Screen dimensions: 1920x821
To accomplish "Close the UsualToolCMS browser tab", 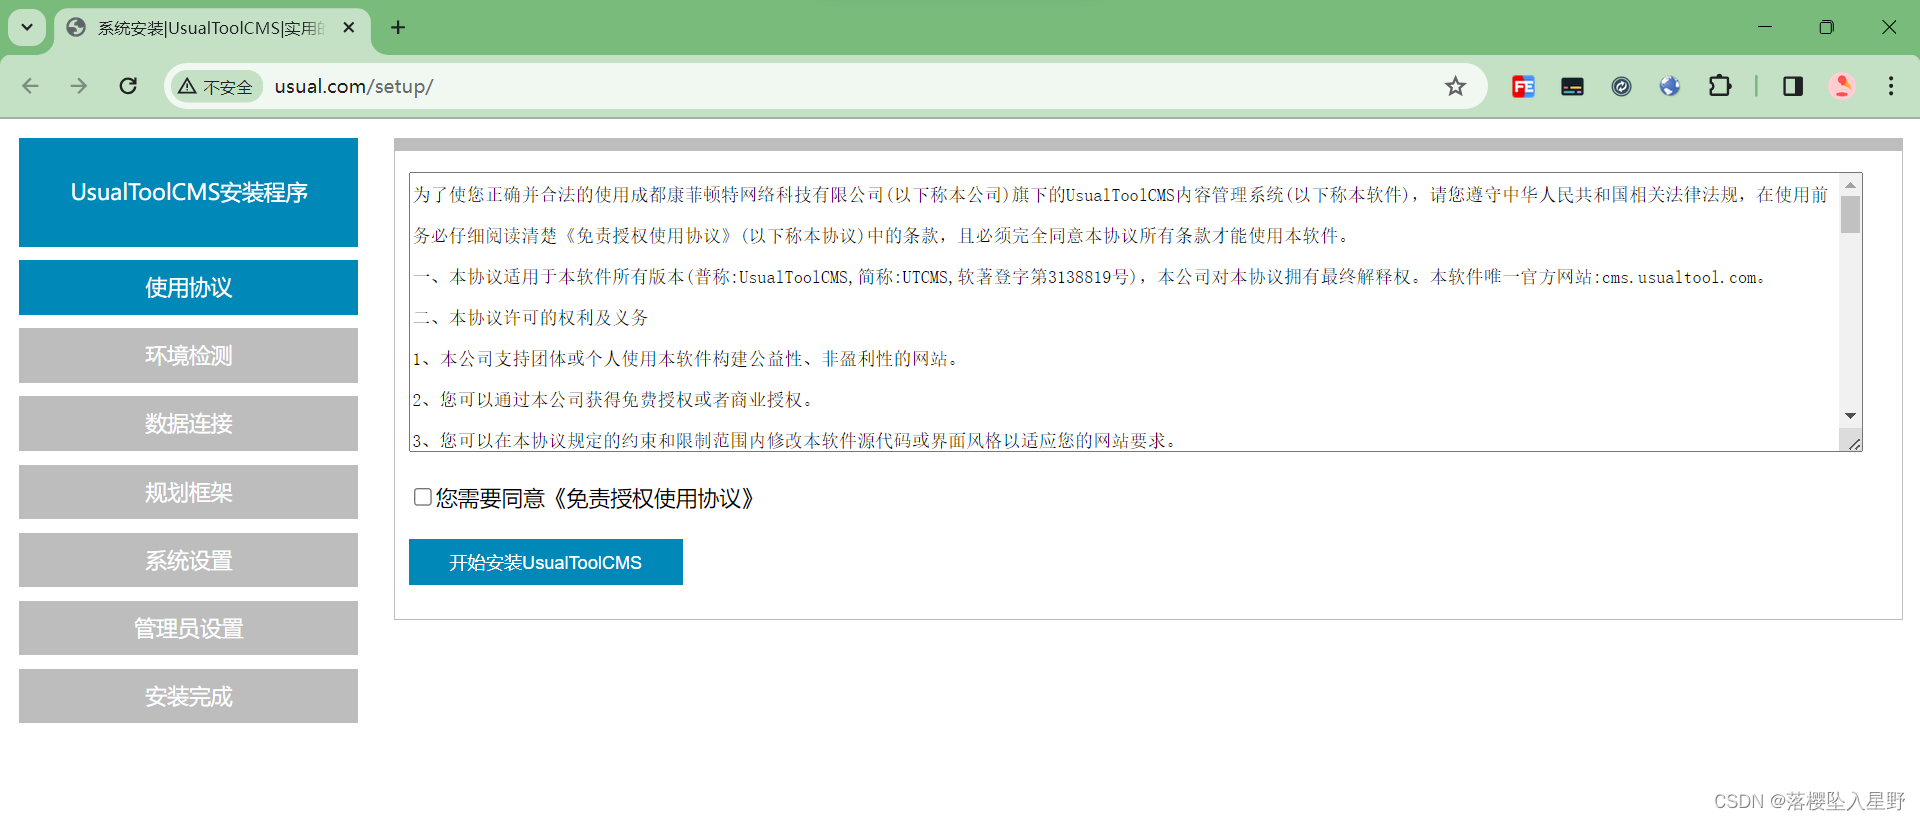I will pos(349,28).
